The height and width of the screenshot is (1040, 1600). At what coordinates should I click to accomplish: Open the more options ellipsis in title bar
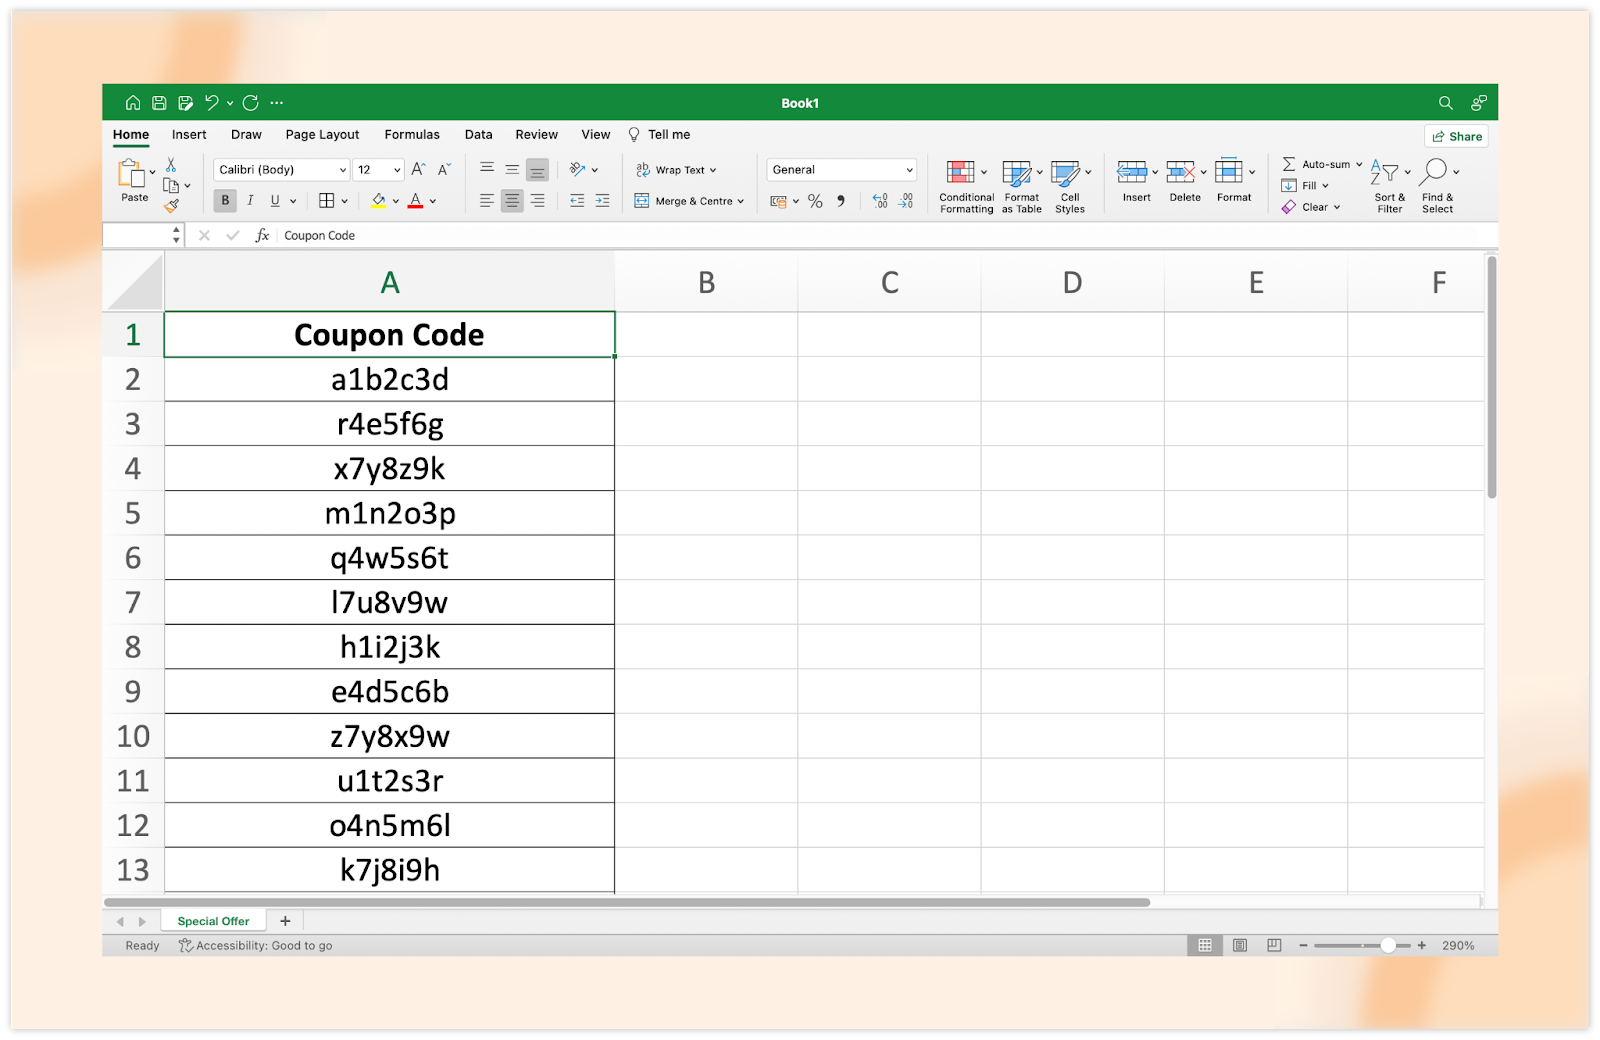[277, 103]
